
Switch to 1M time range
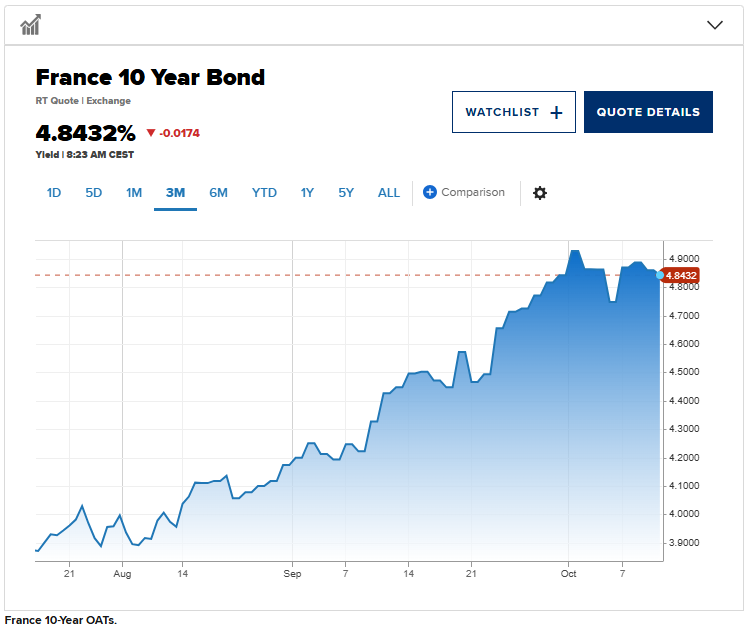[x=134, y=193]
